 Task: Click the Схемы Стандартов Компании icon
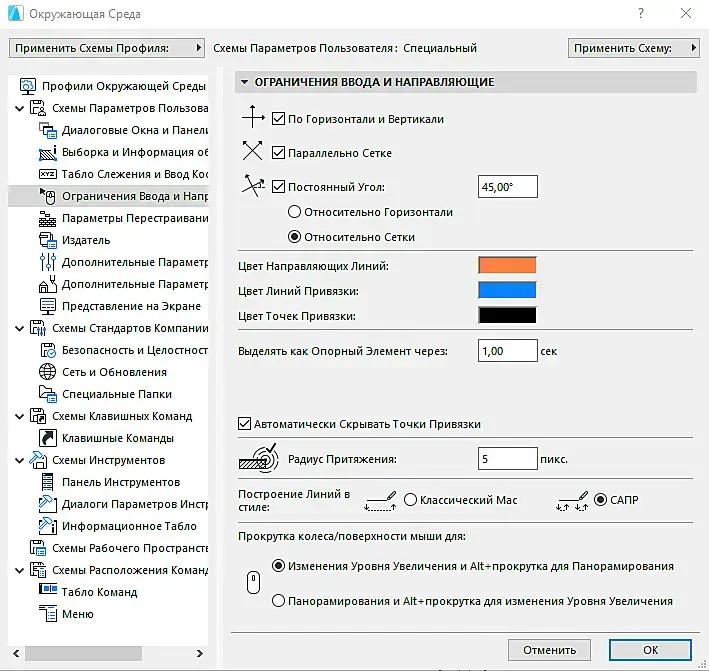pyautogui.click(x=38, y=328)
